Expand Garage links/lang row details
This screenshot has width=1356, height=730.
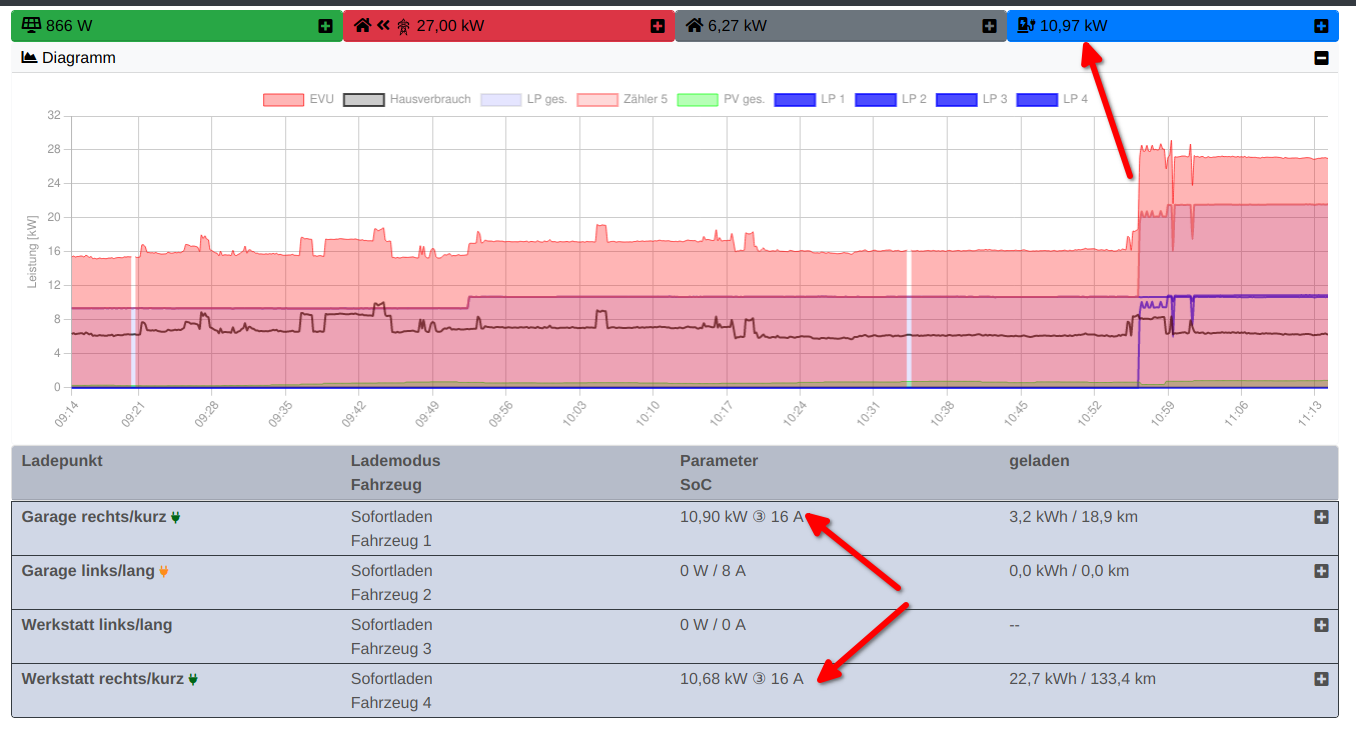1321,571
